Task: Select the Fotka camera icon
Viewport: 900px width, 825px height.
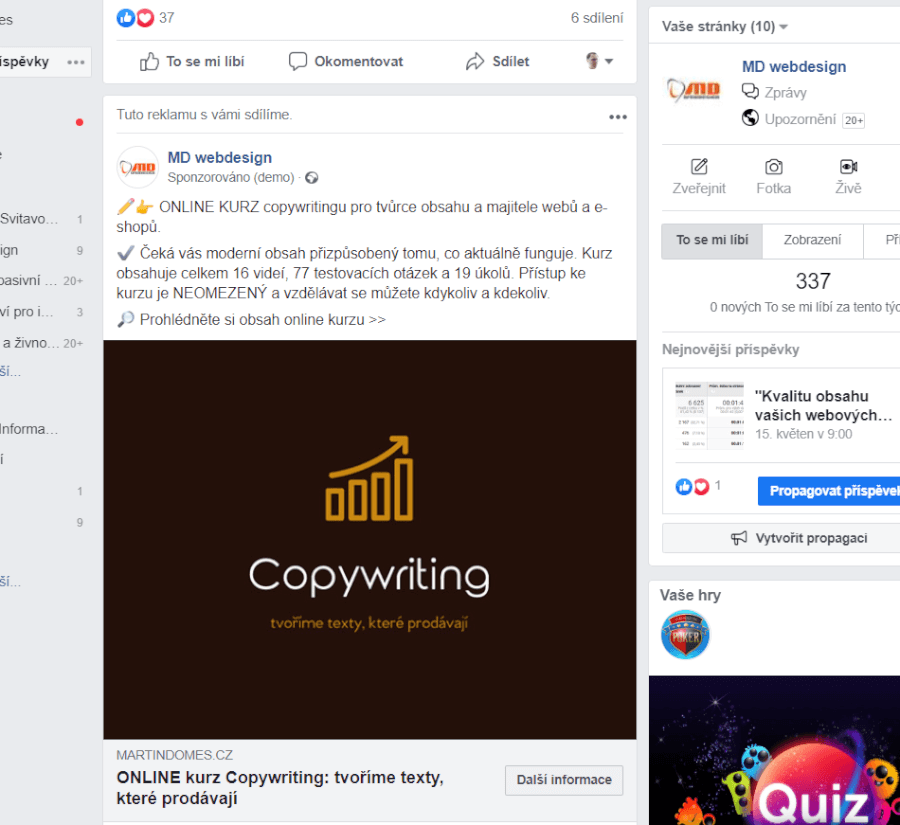Action: point(773,166)
